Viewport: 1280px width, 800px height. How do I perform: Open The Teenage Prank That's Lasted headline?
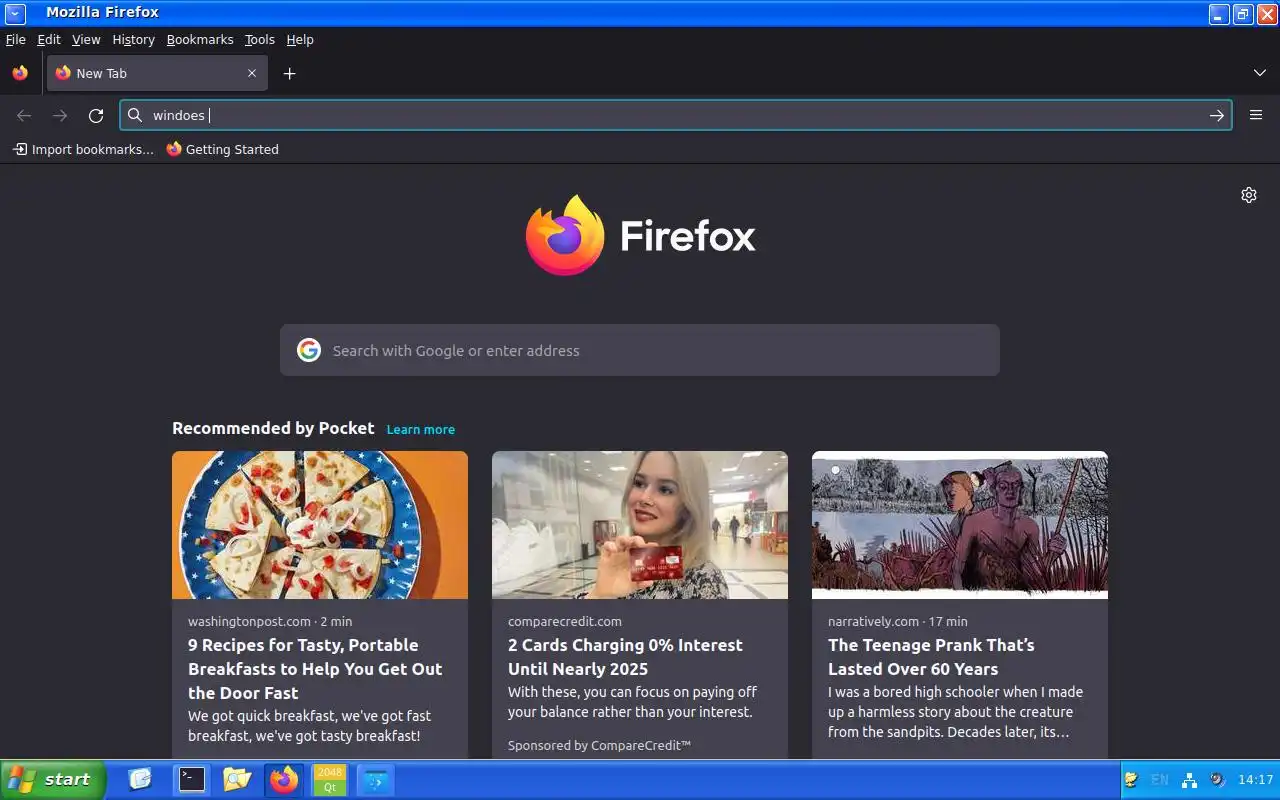(x=931, y=657)
